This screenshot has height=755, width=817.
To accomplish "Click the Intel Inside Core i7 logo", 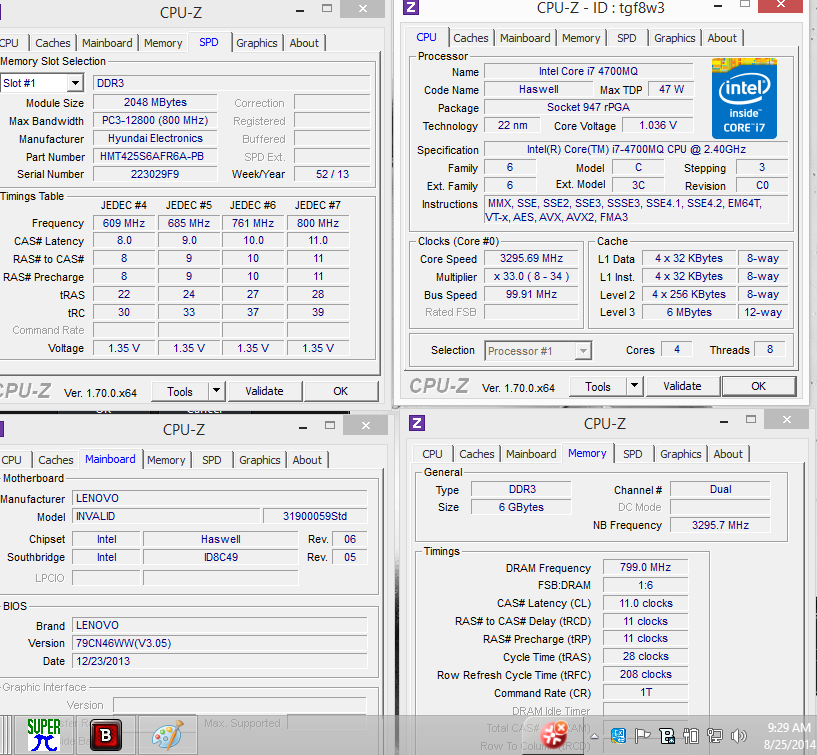I will (x=744, y=99).
